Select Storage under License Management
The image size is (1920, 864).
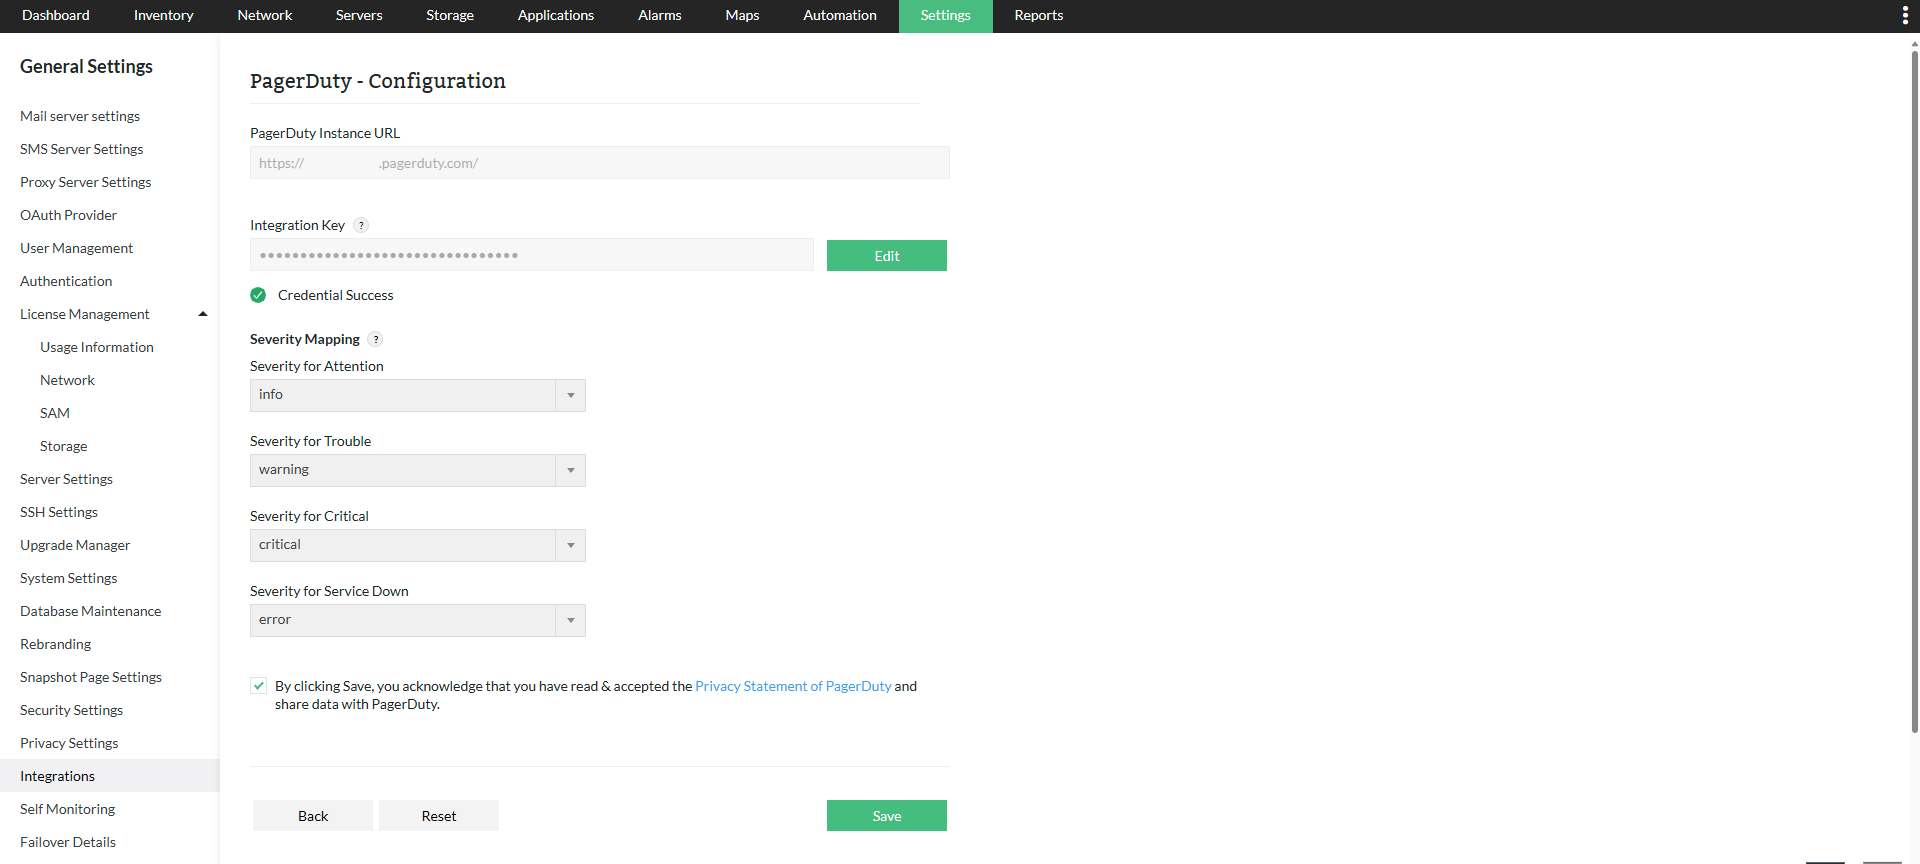click(x=64, y=446)
